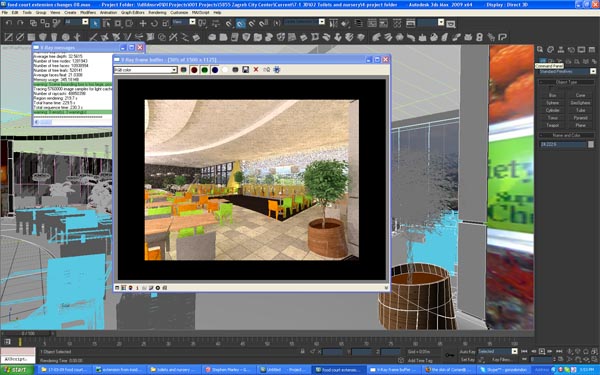Image resolution: width=600 pixels, height=375 pixels.
Task: Open the Display command panel tab
Action: point(582,50)
